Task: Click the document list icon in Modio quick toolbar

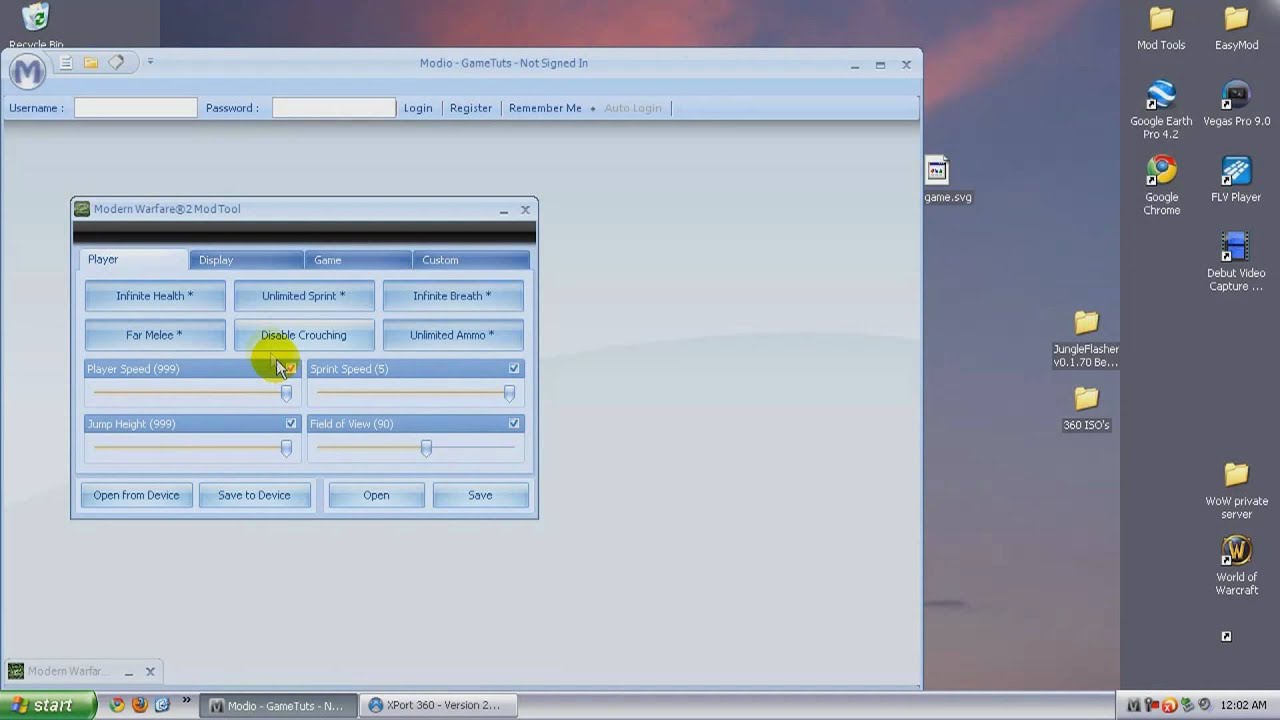Action: click(x=65, y=63)
